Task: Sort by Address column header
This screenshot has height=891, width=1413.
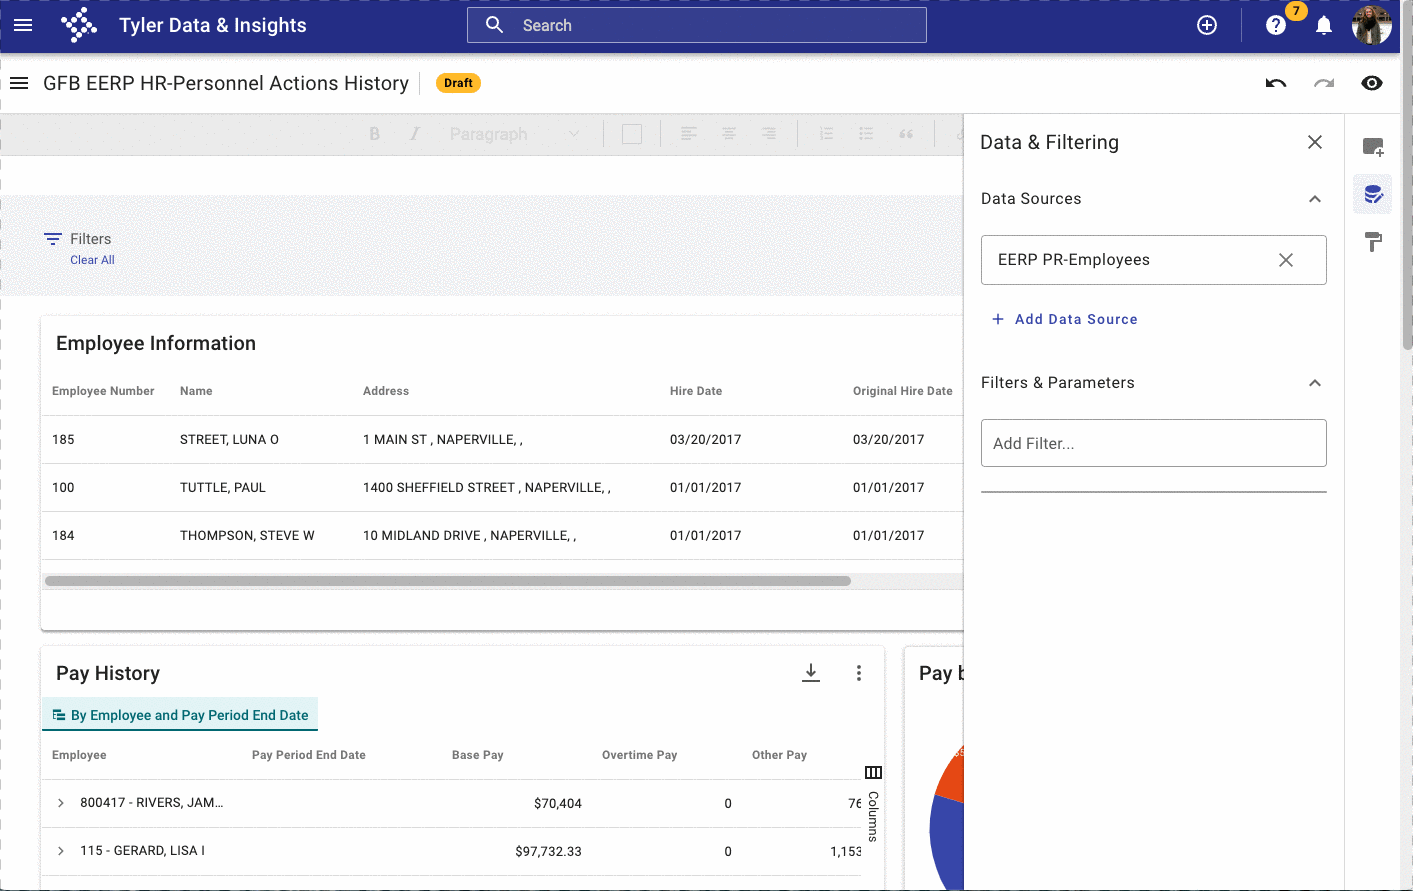Action: tap(386, 391)
